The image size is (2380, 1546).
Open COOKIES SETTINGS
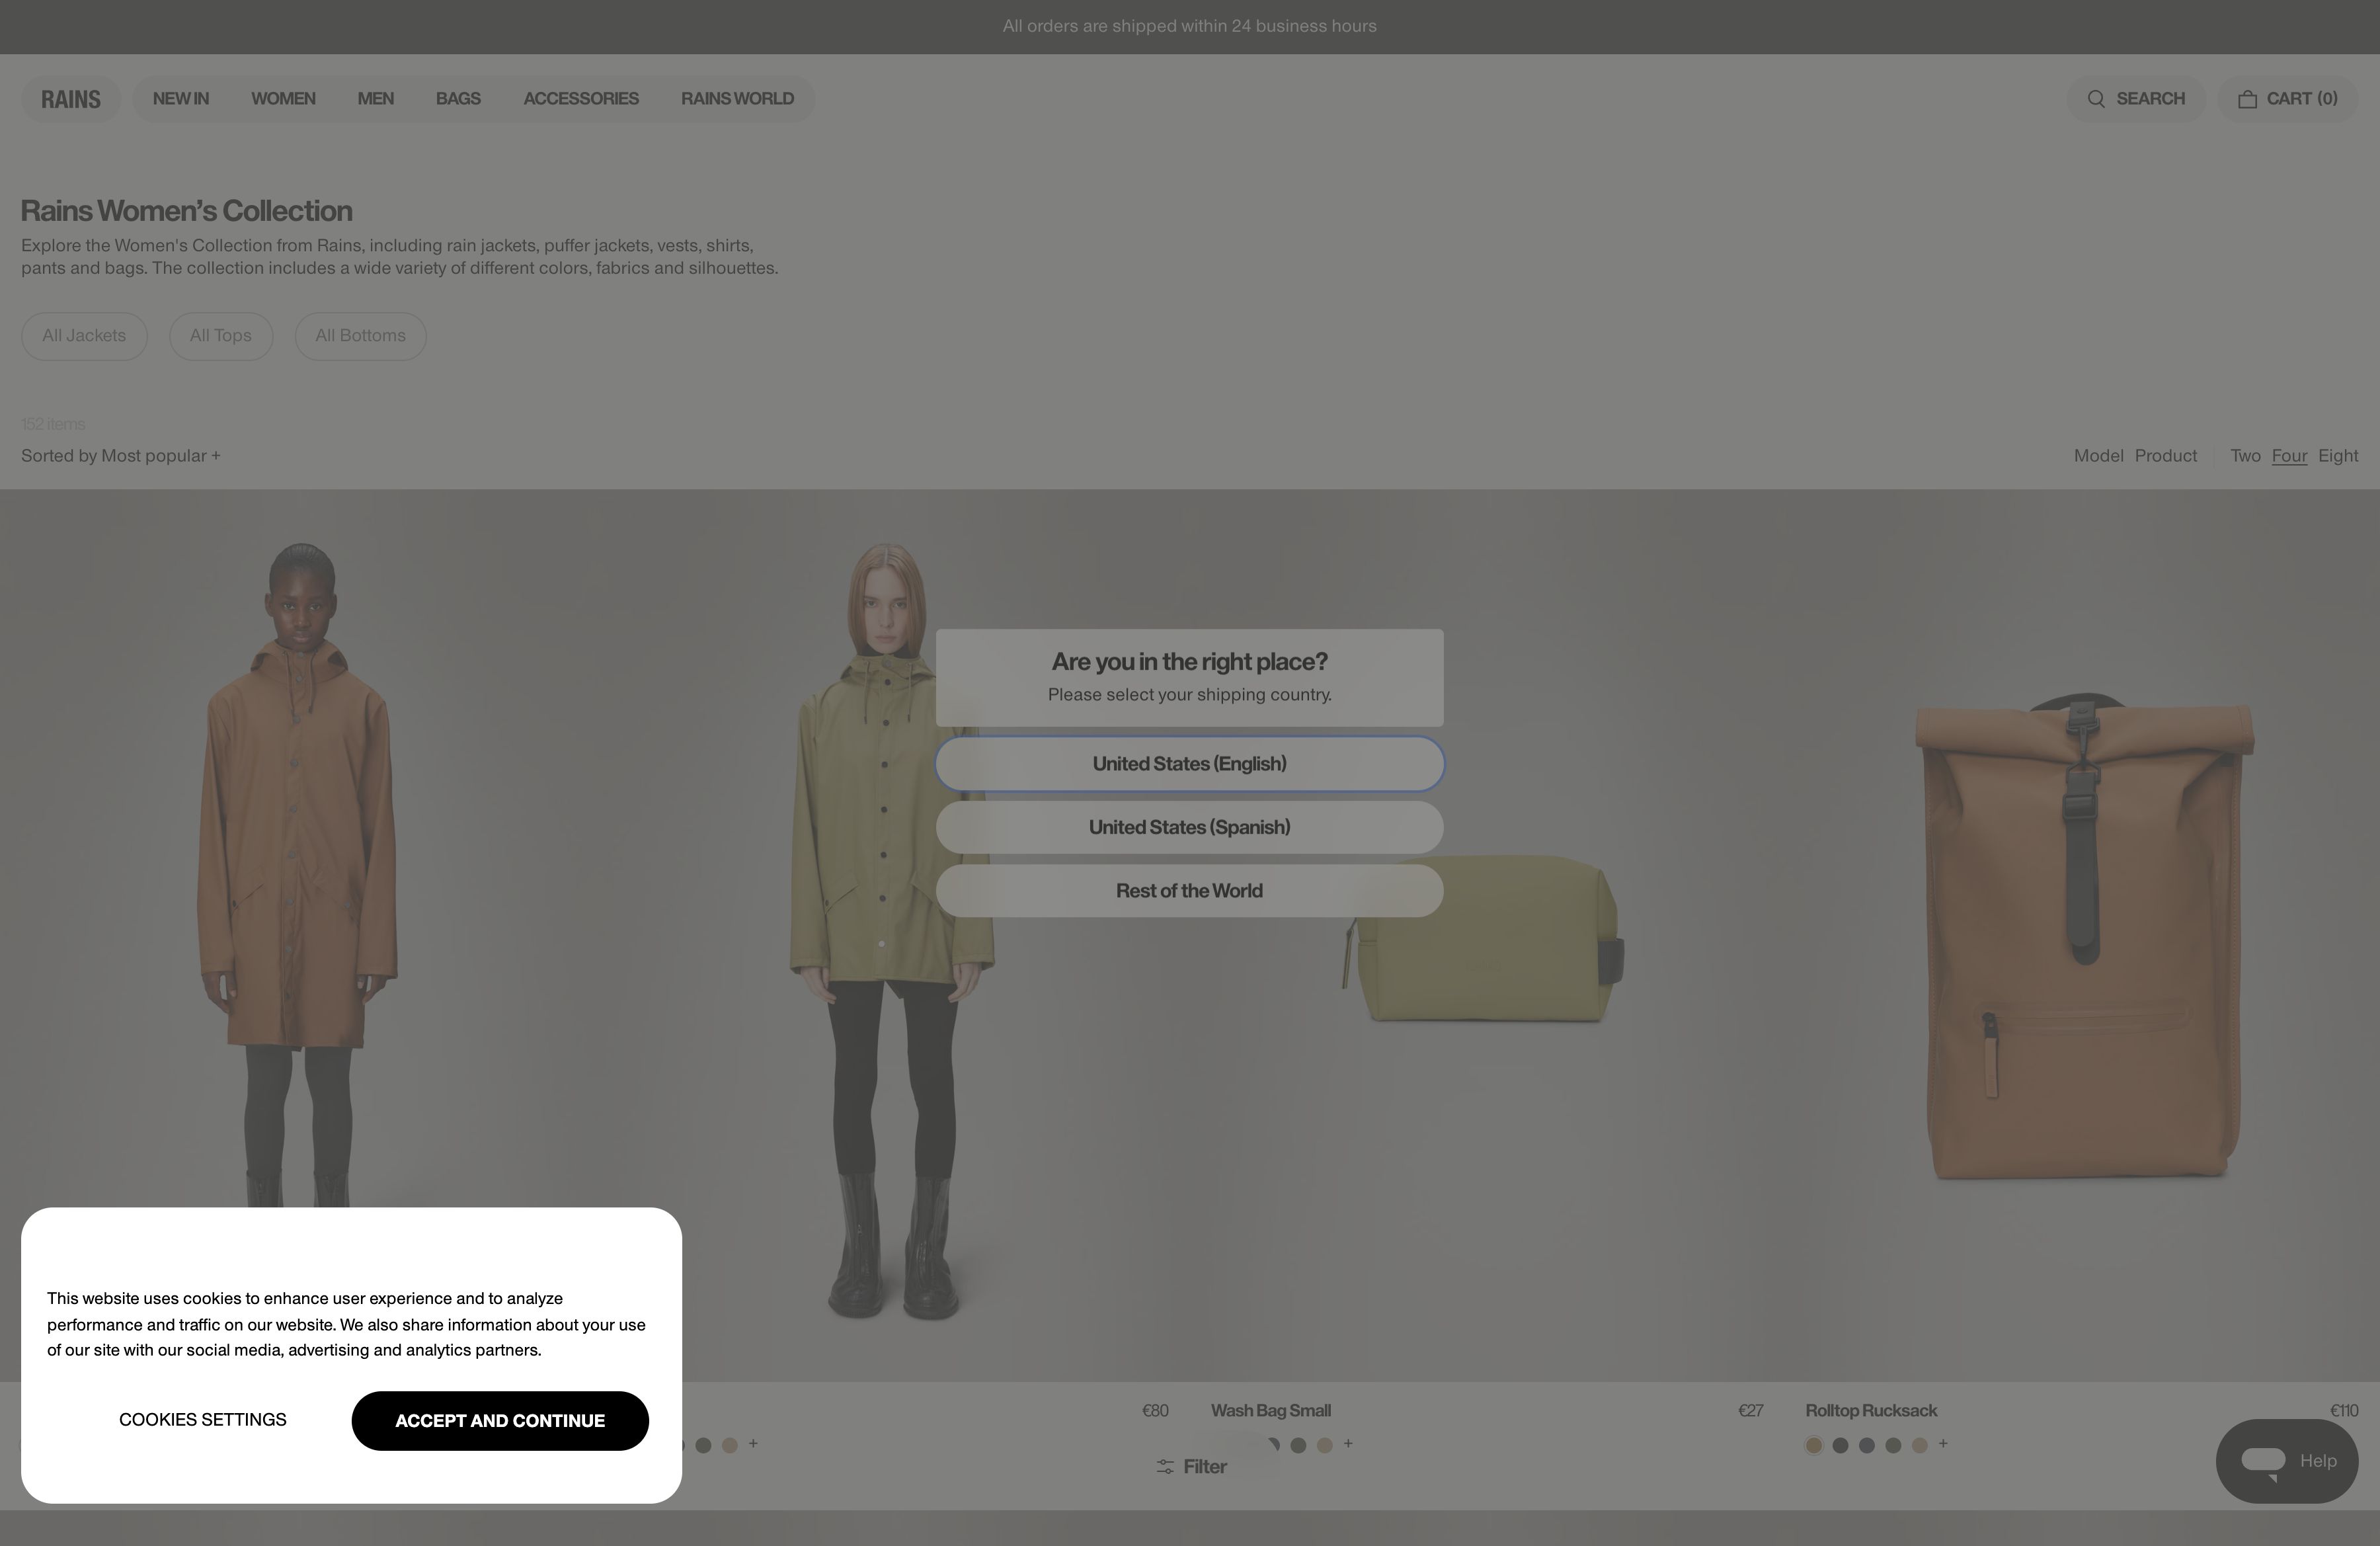[x=203, y=1420]
